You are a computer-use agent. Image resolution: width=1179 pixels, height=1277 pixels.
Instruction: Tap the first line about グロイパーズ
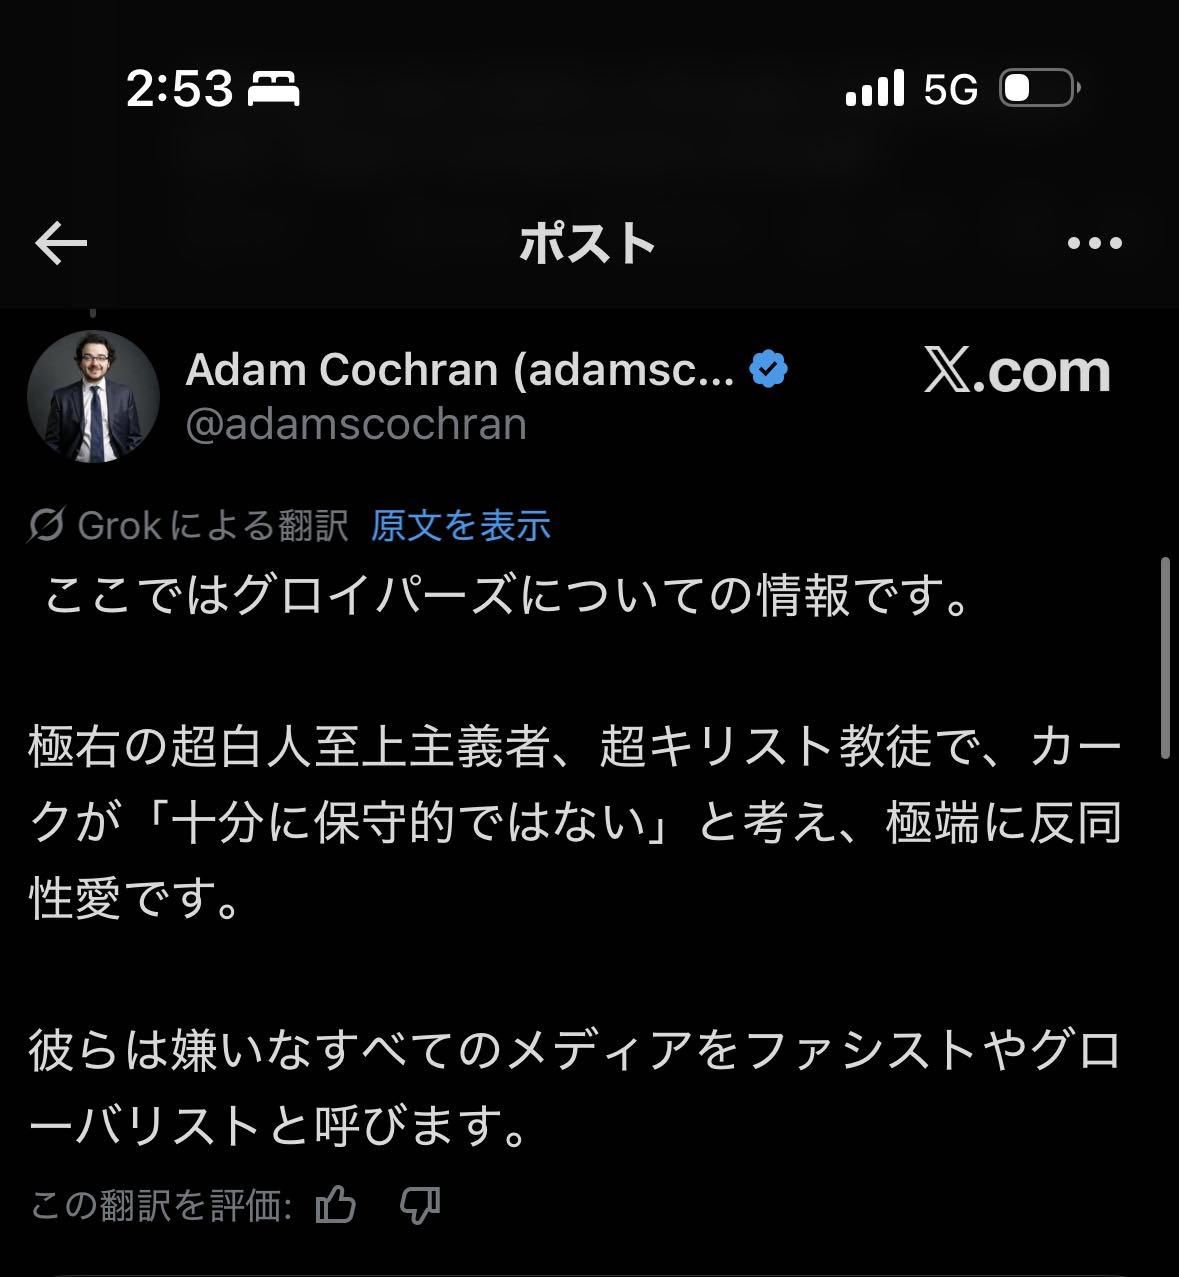click(x=508, y=596)
